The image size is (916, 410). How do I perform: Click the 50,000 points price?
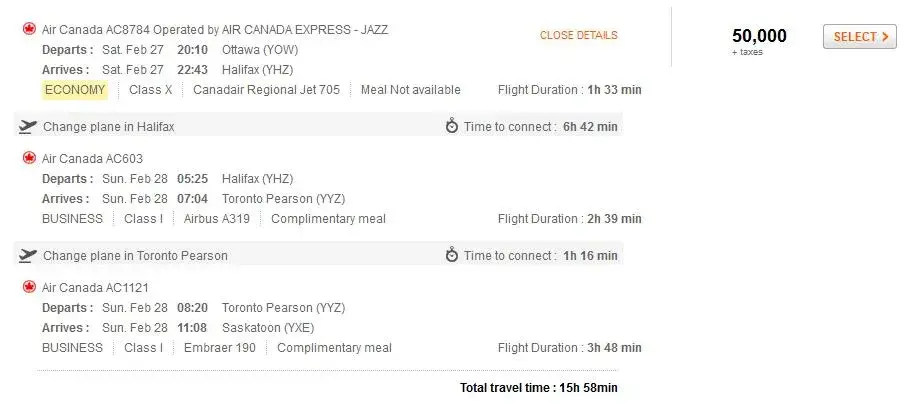[x=759, y=36]
